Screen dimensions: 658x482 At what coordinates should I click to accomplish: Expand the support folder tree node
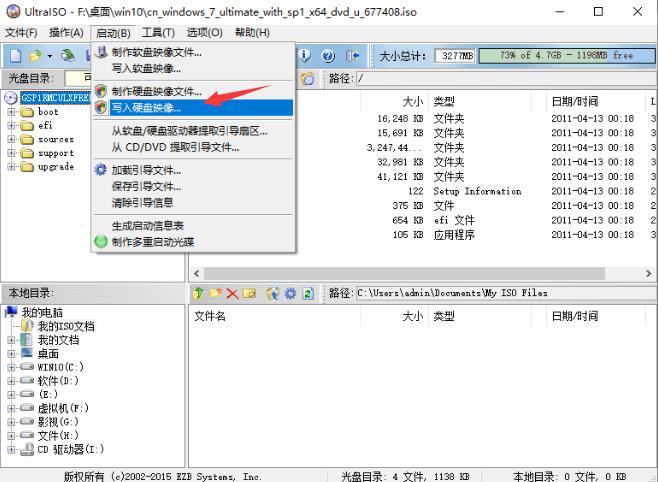[11, 153]
